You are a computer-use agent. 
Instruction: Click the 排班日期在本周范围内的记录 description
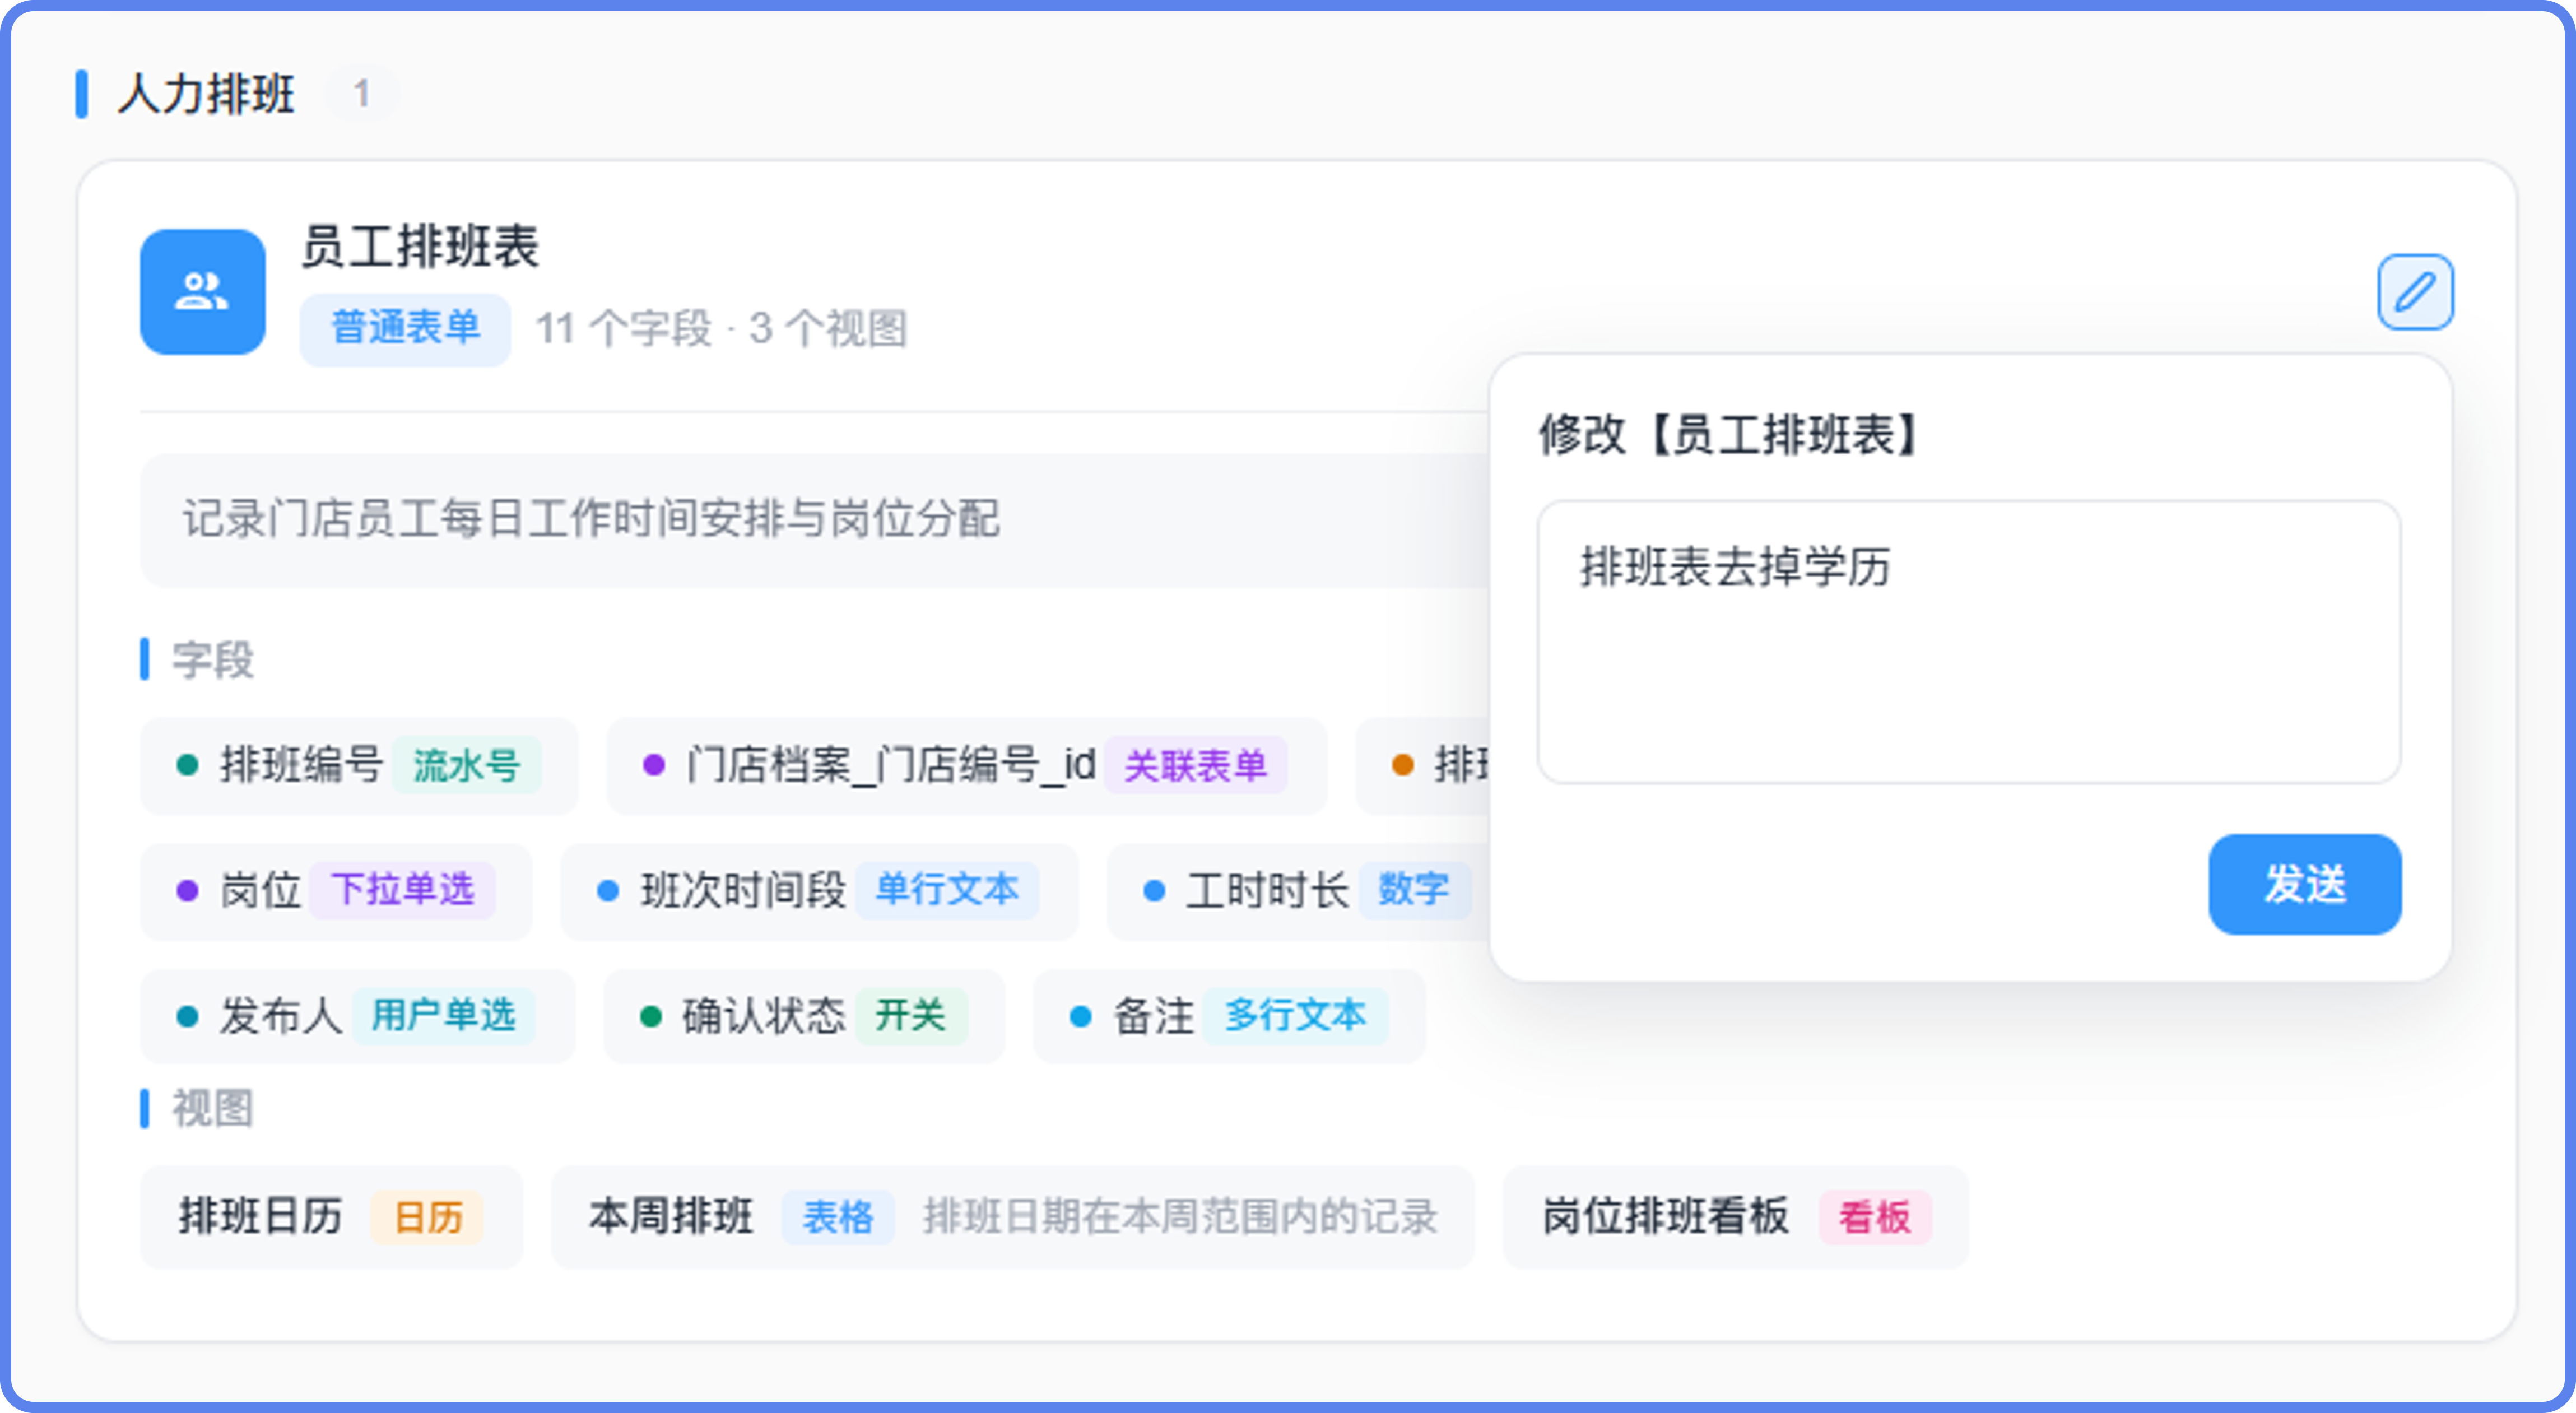(1180, 1217)
